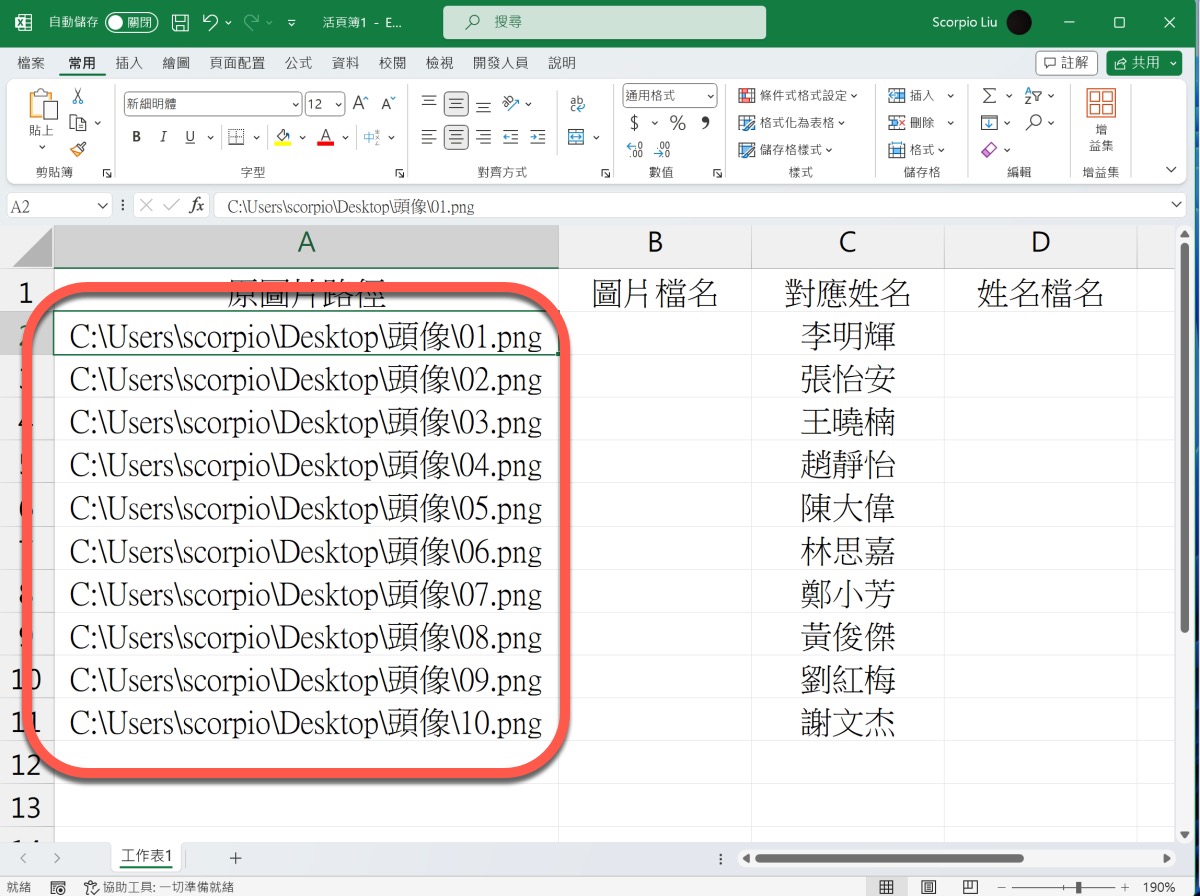Image resolution: width=1200 pixels, height=896 pixels.
Task: Toggle middle vertical alignment
Action: pyautogui.click(x=456, y=103)
